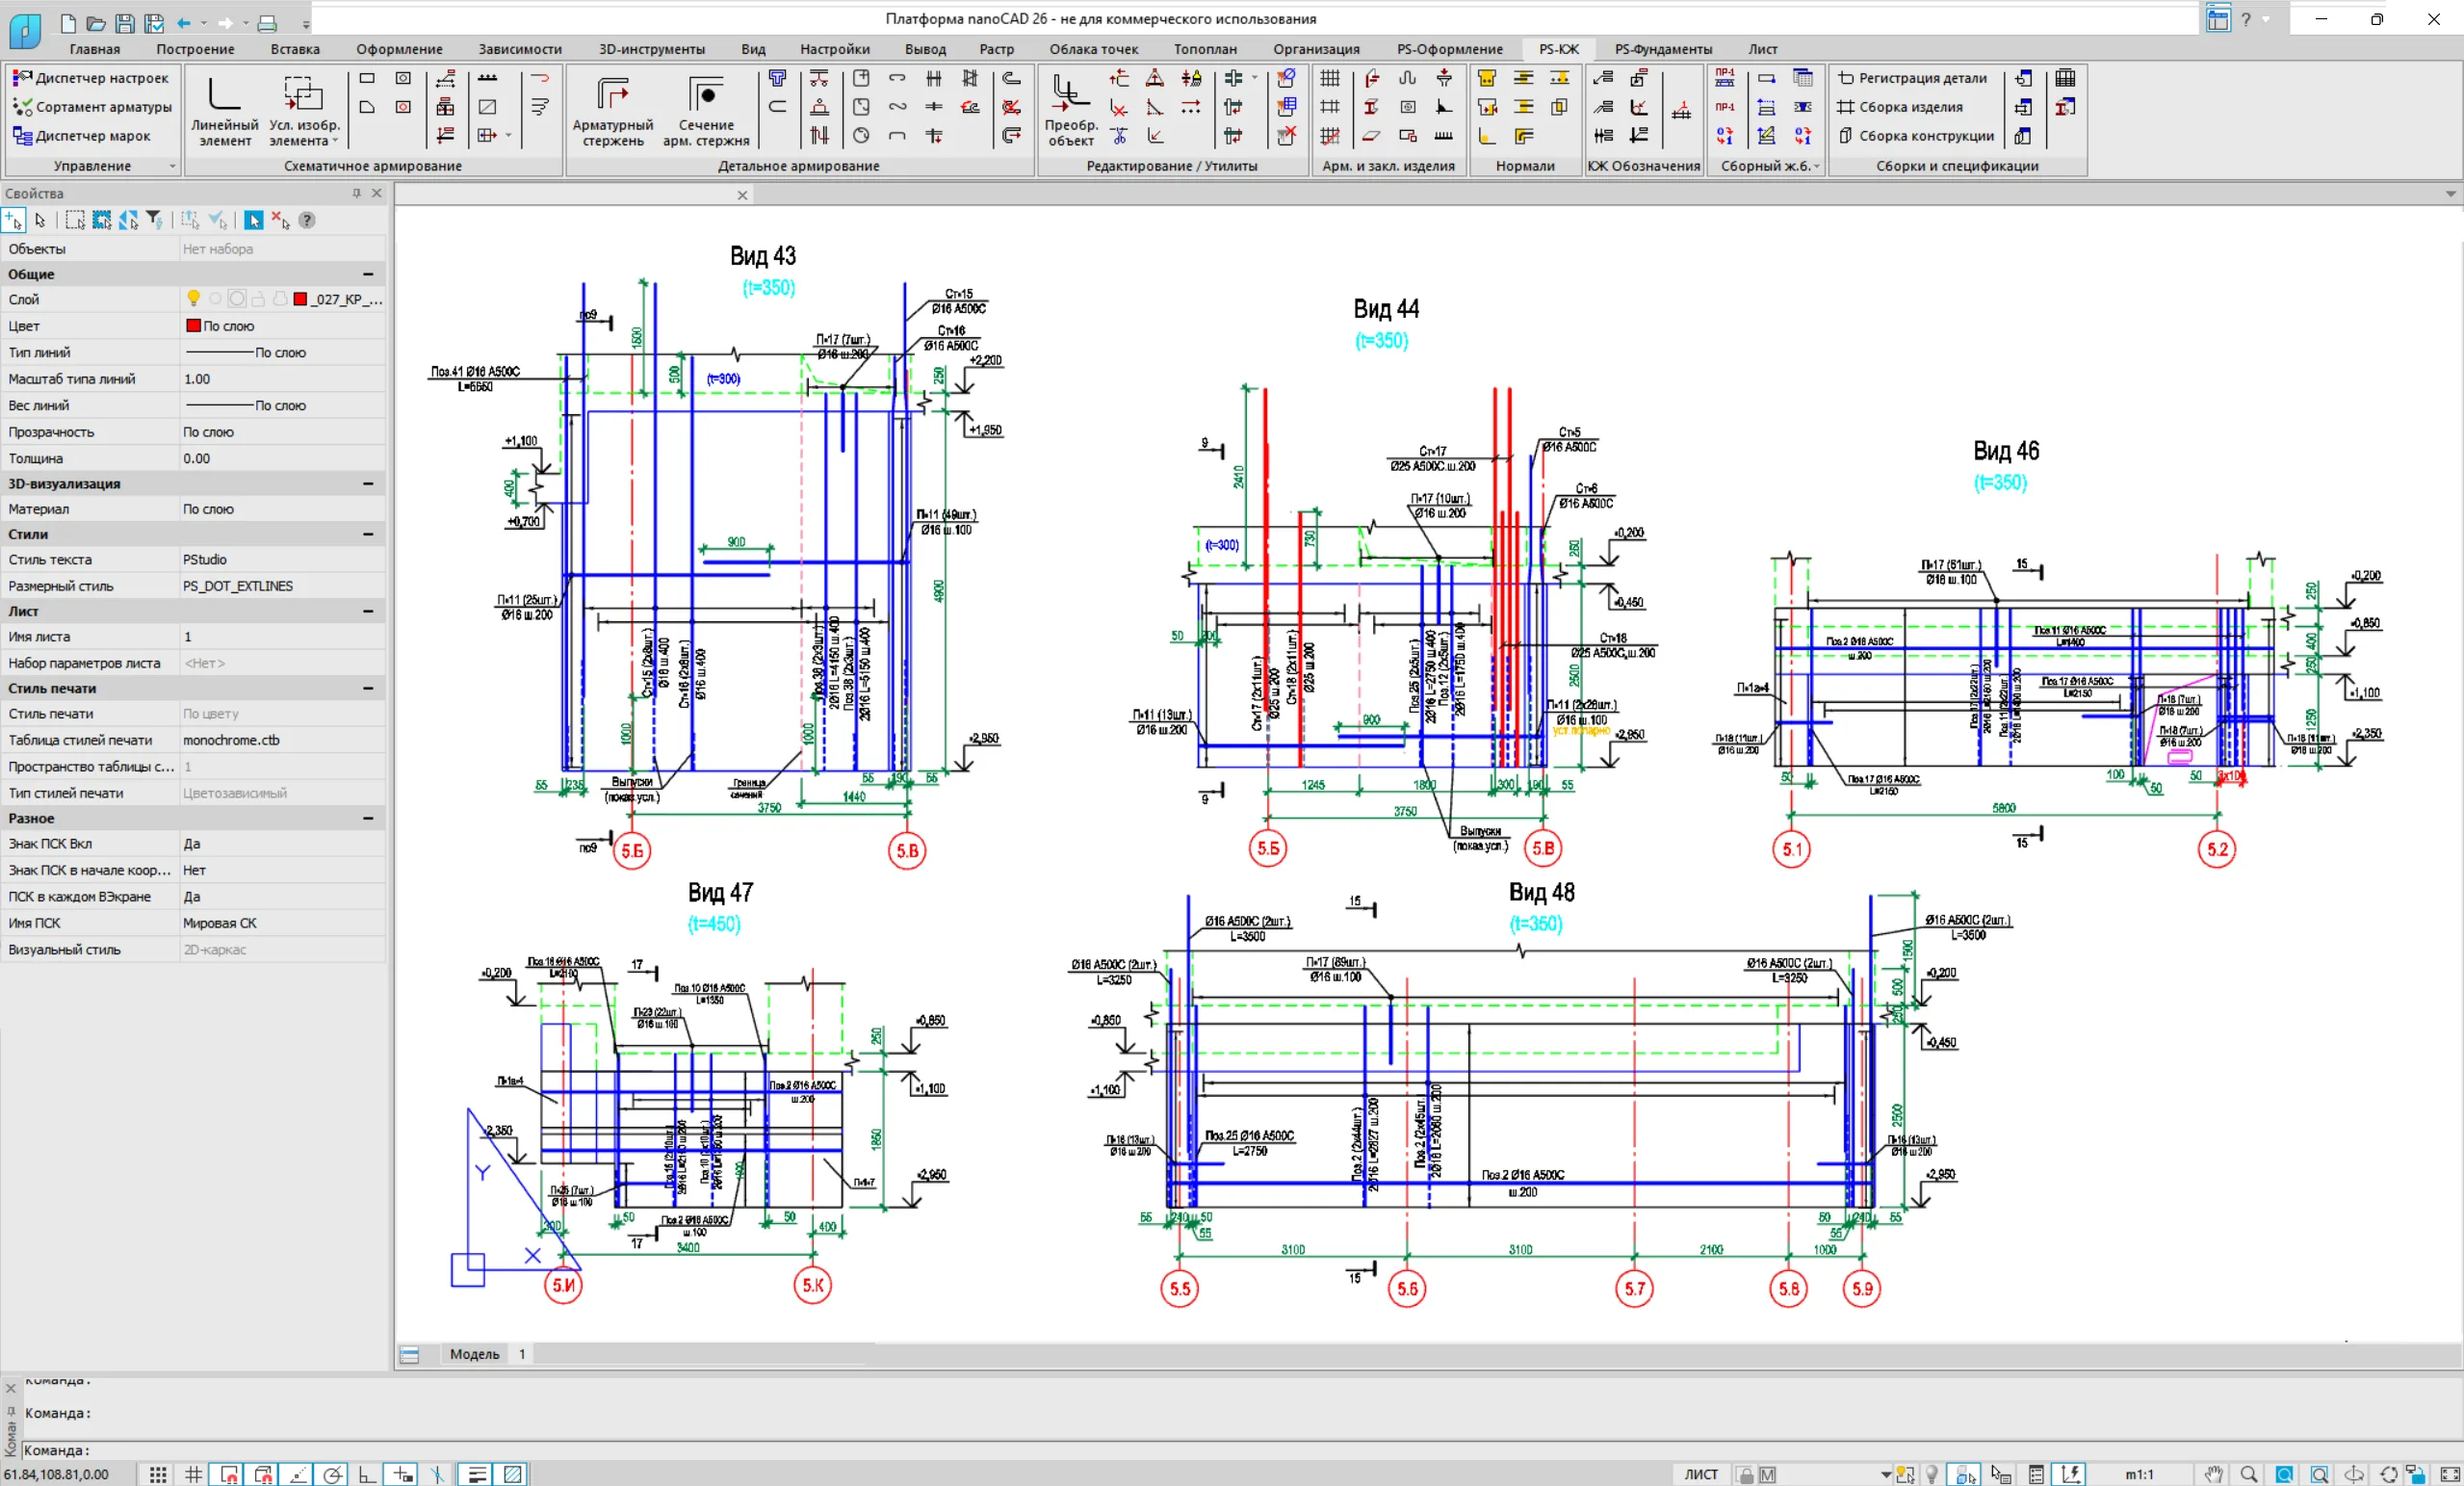Collapse the Общие properties section
Screen dimensions: 2464x1486
click(368, 274)
